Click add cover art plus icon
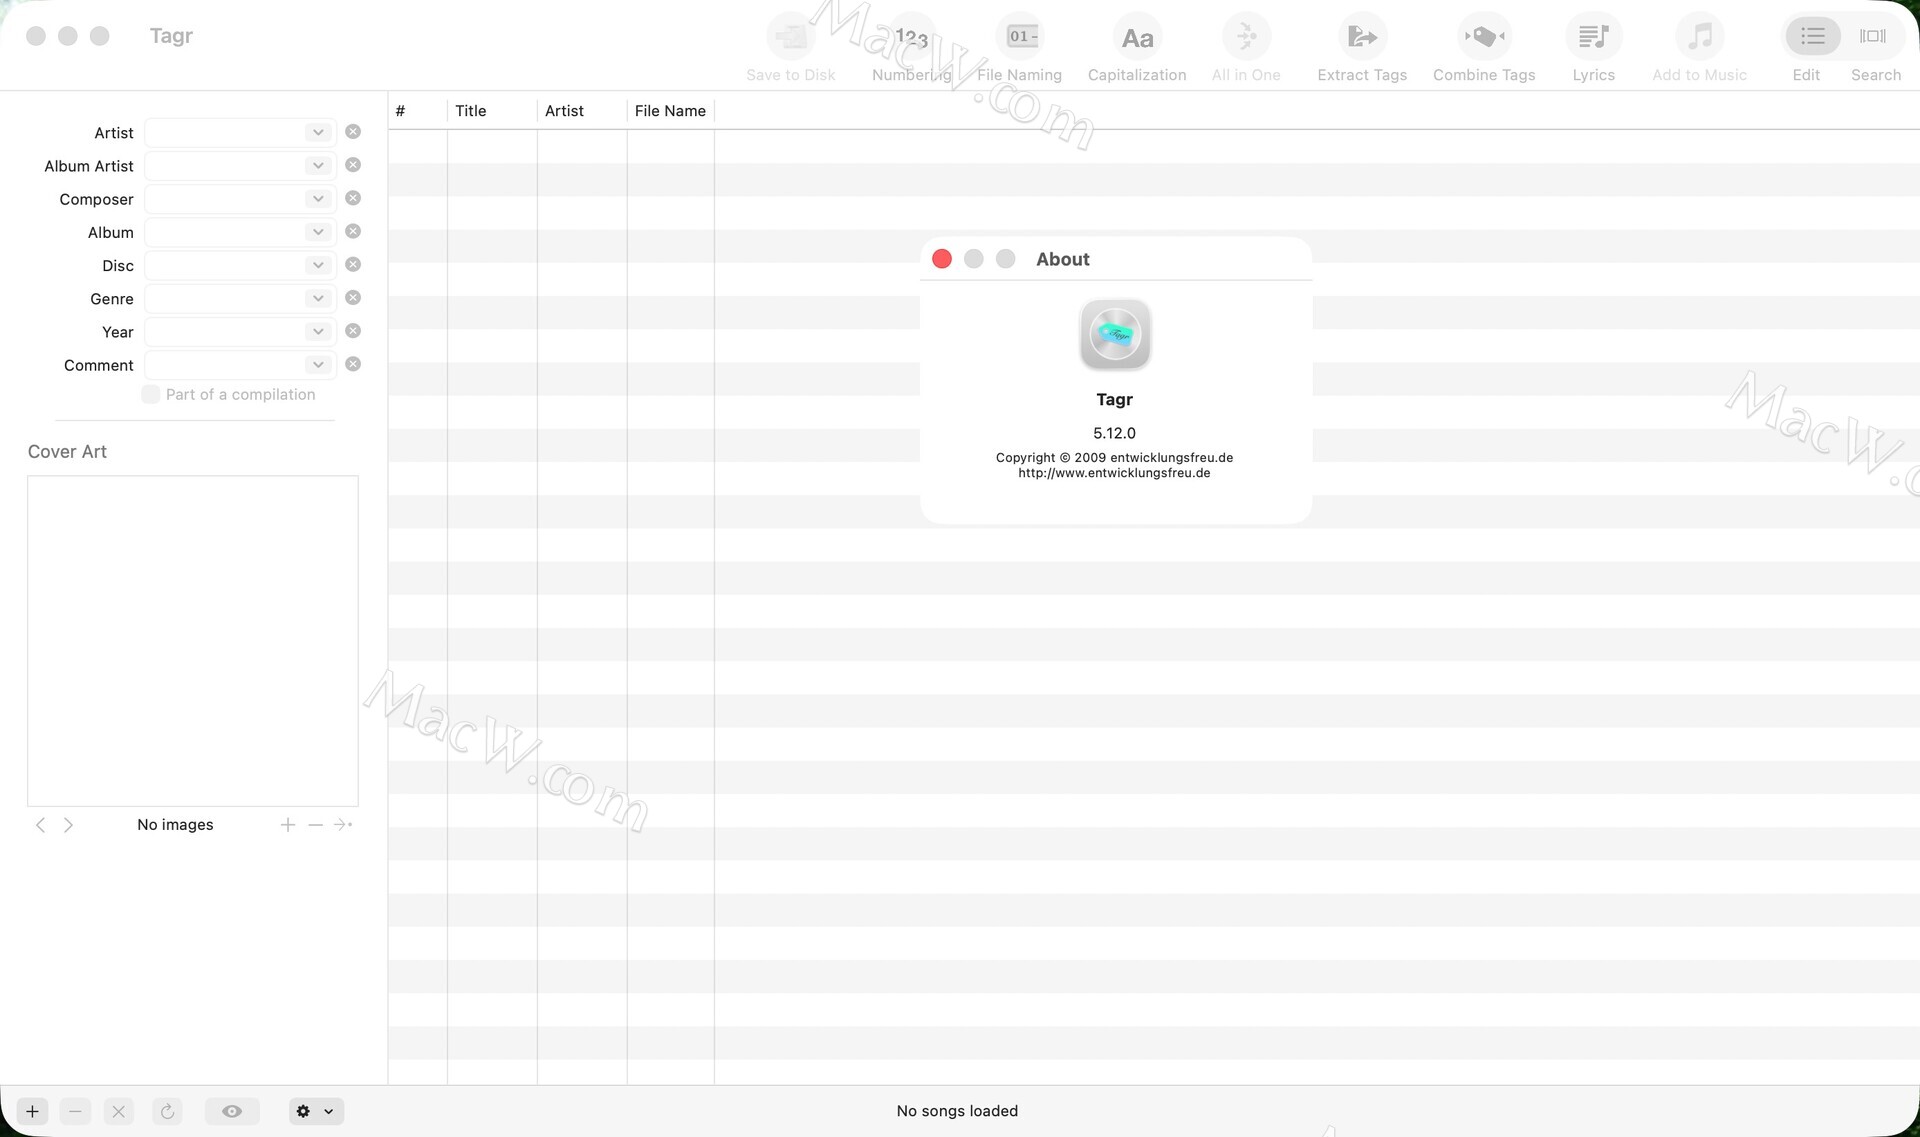The width and height of the screenshot is (1920, 1137). click(x=287, y=825)
